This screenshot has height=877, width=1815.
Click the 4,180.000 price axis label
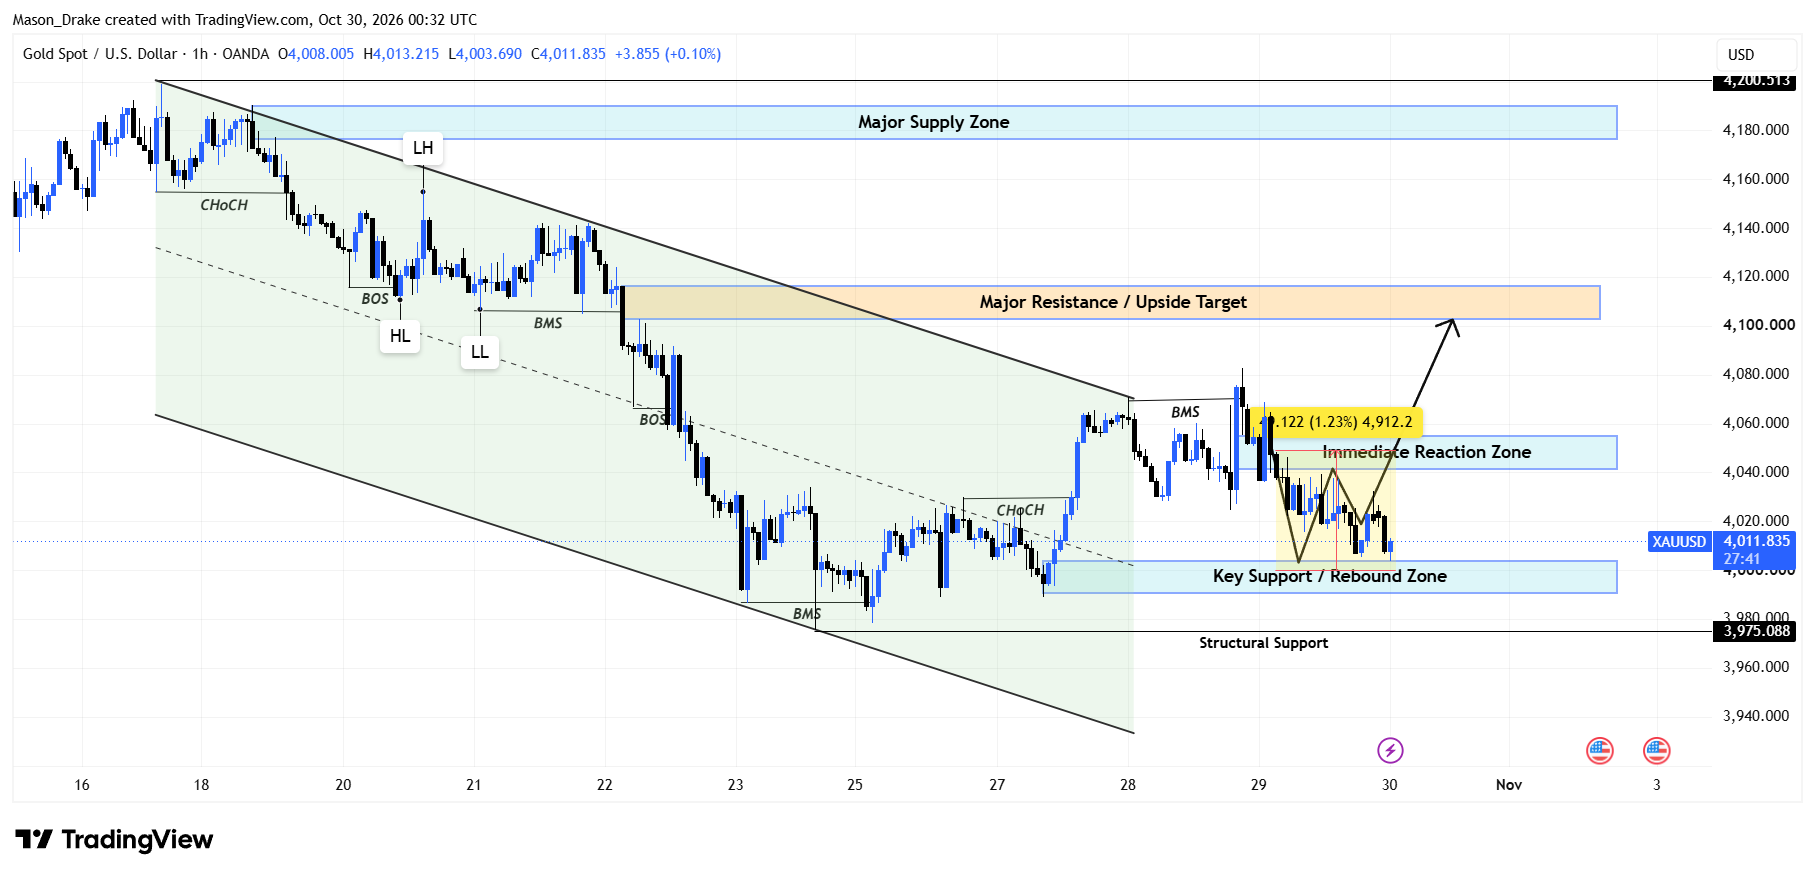click(1756, 130)
